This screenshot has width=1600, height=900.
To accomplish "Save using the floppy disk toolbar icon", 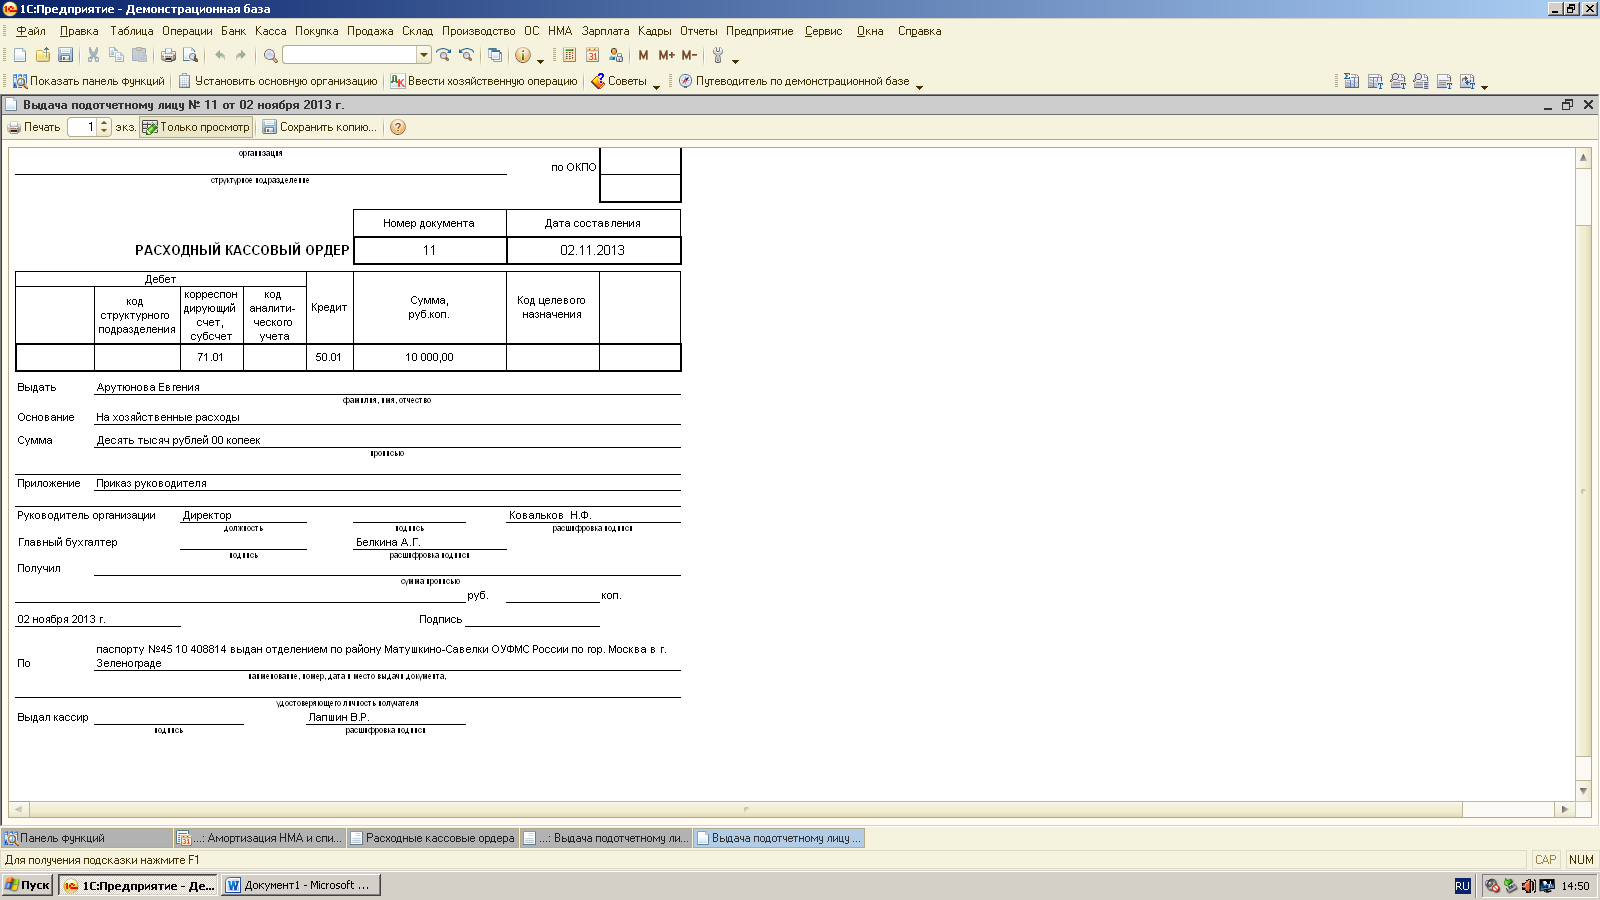I will 66,55.
